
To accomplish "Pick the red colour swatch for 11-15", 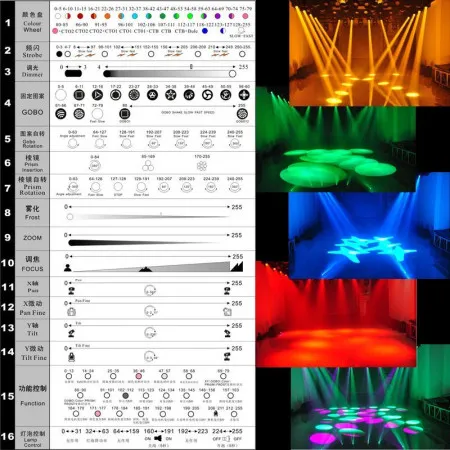I will [80, 16].
